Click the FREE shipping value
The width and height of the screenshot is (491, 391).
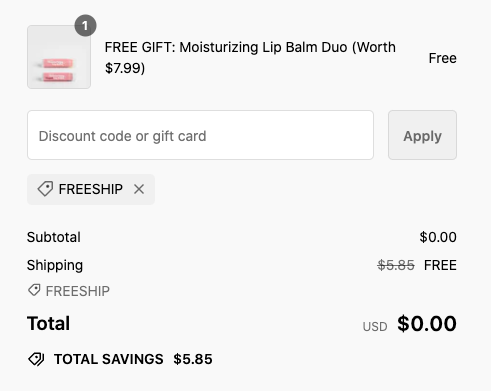tap(440, 265)
